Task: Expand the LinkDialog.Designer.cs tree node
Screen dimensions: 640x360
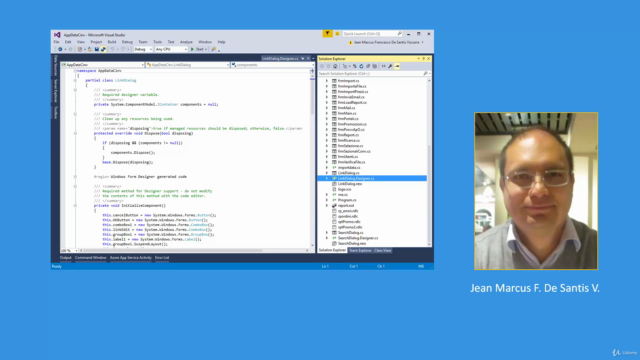Action: [327, 178]
